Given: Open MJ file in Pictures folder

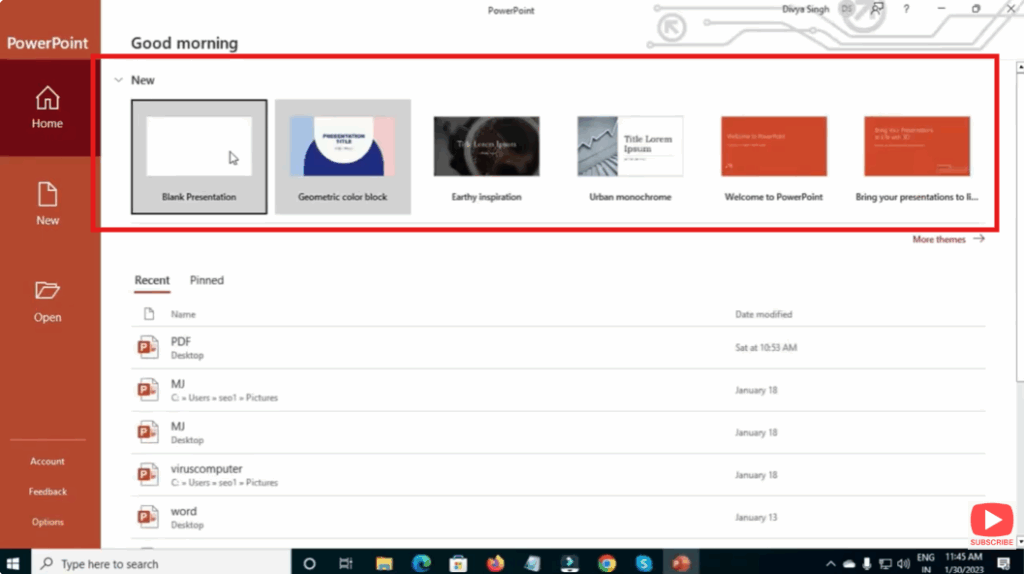Looking at the screenshot, I should click(x=558, y=390).
